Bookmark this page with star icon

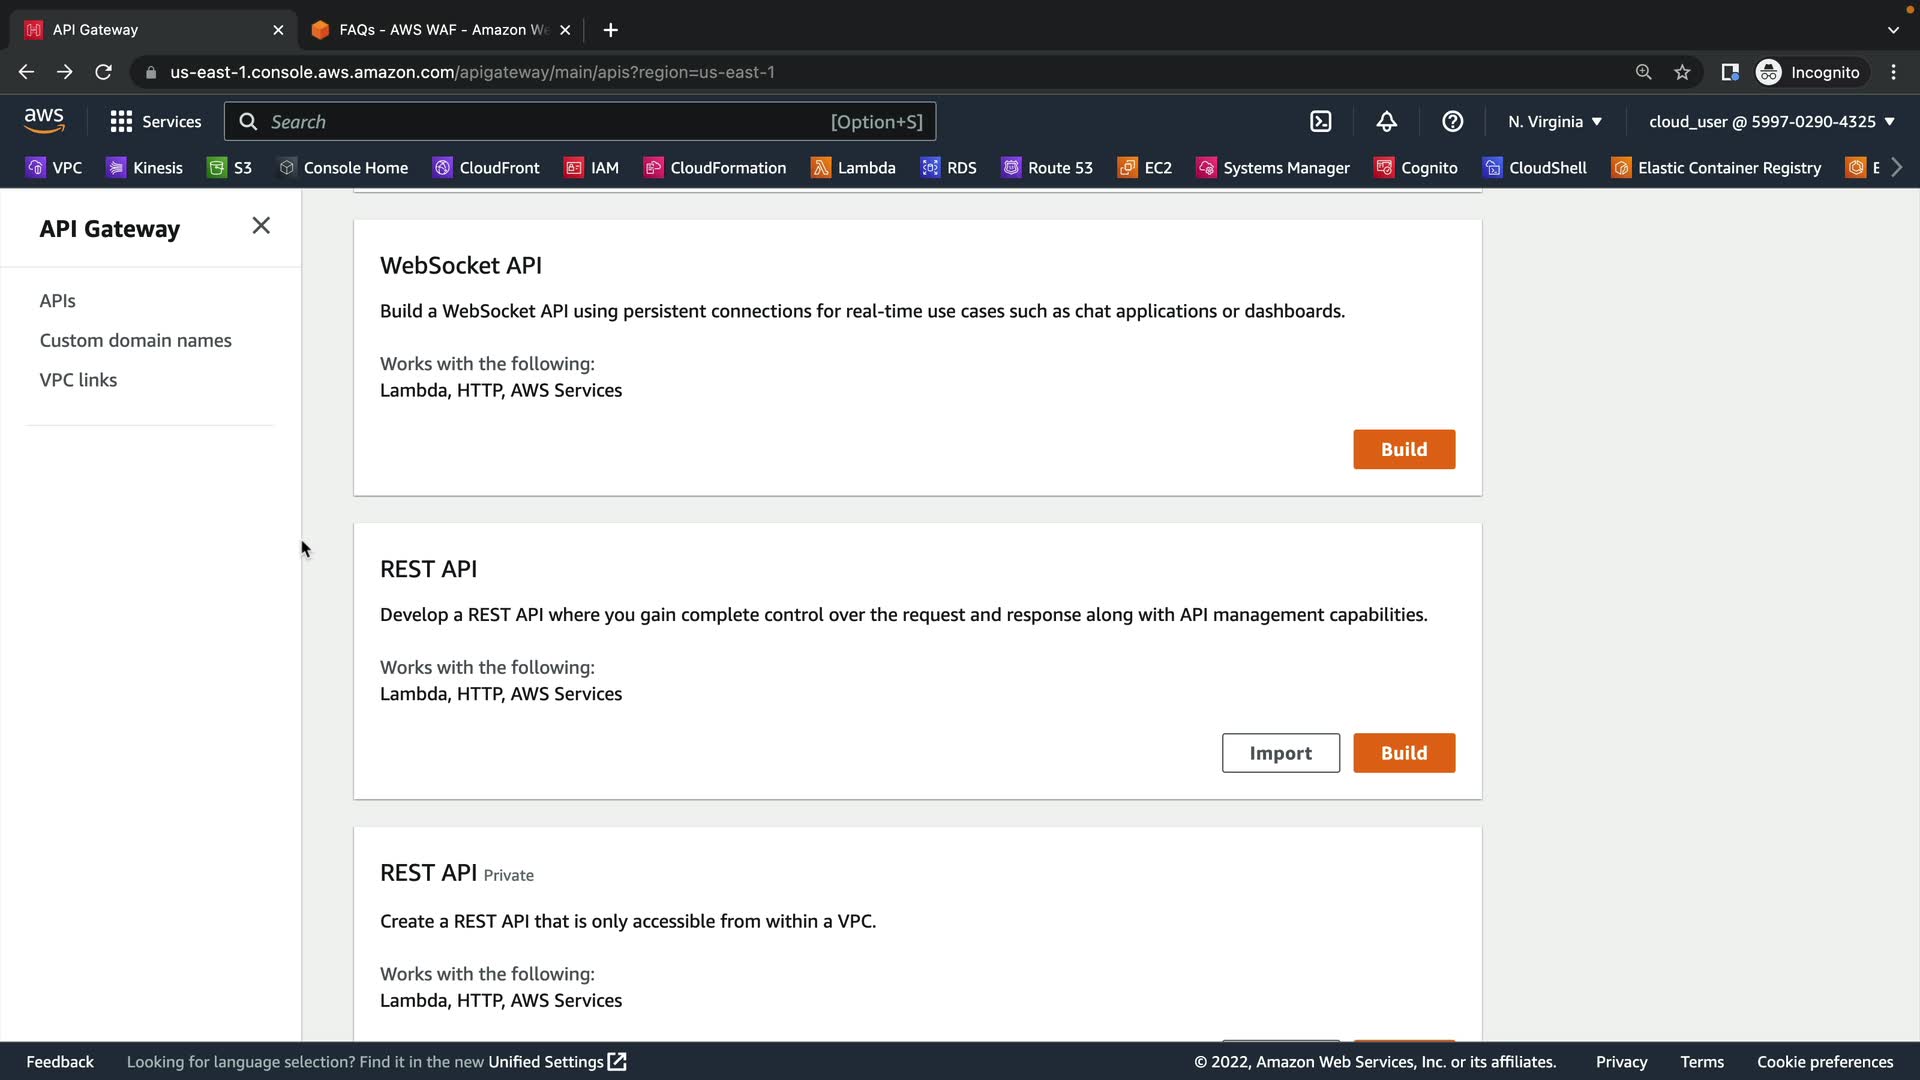[1682, 72]
